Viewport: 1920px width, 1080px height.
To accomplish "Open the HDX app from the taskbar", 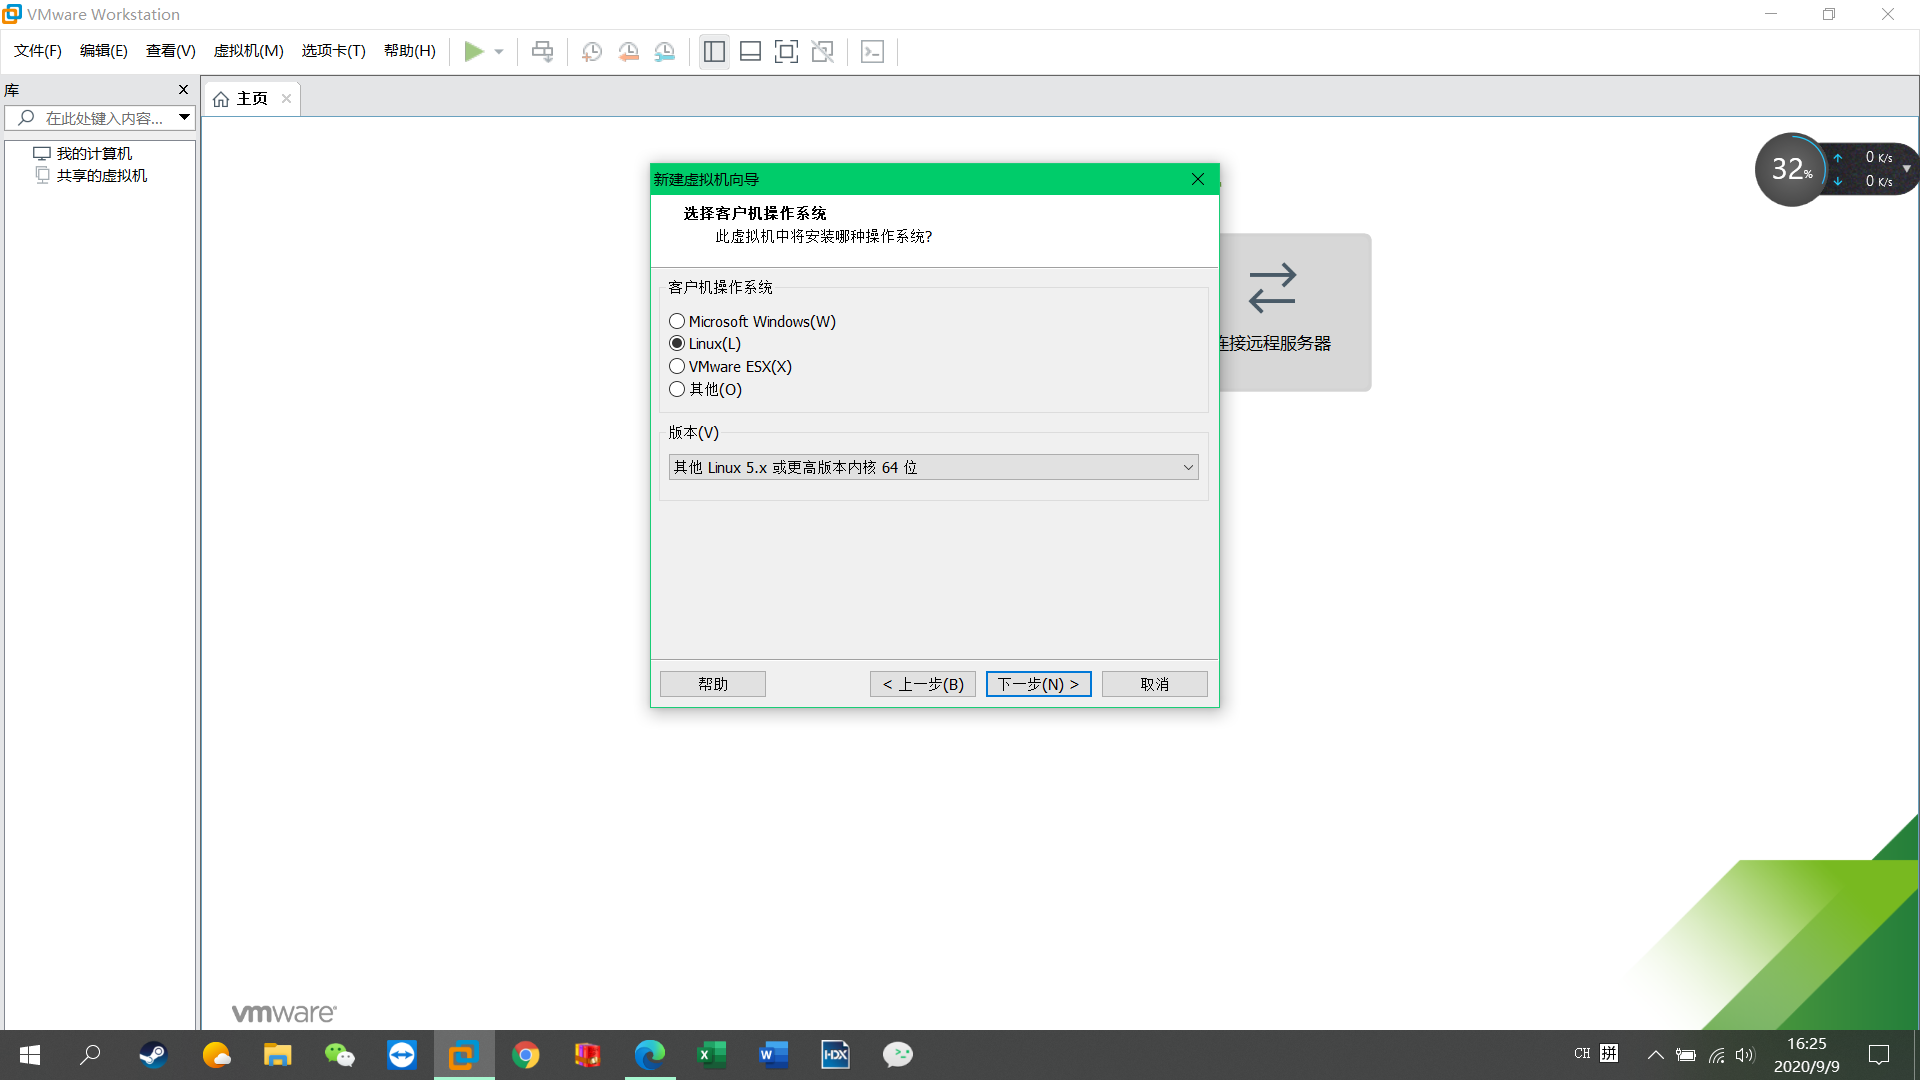I will [x=836, y=1054].
